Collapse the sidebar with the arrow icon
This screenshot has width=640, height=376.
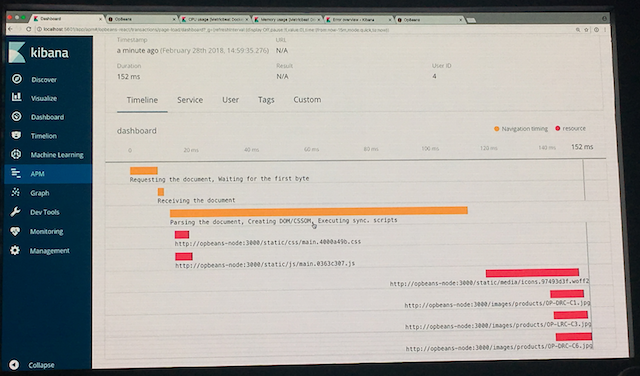[x=14, y=365]
